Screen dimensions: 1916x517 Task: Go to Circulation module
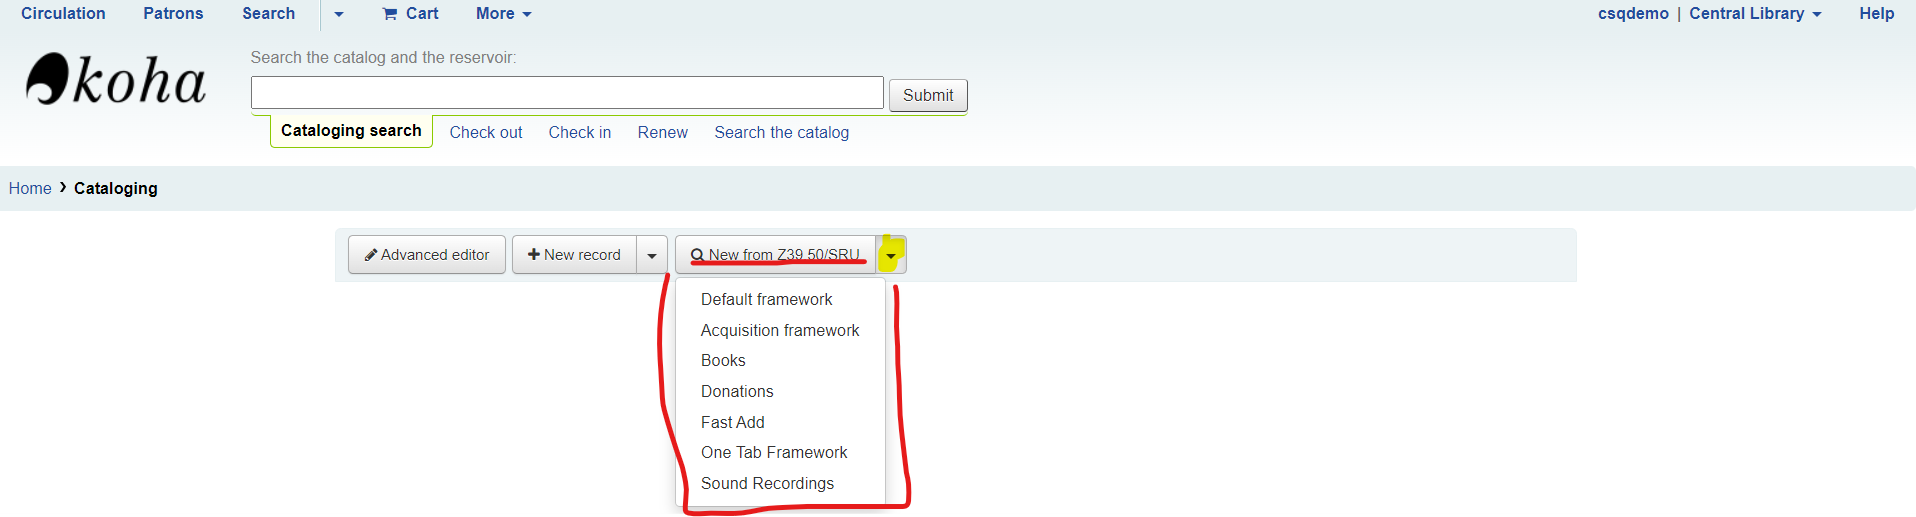pos(63,14)
